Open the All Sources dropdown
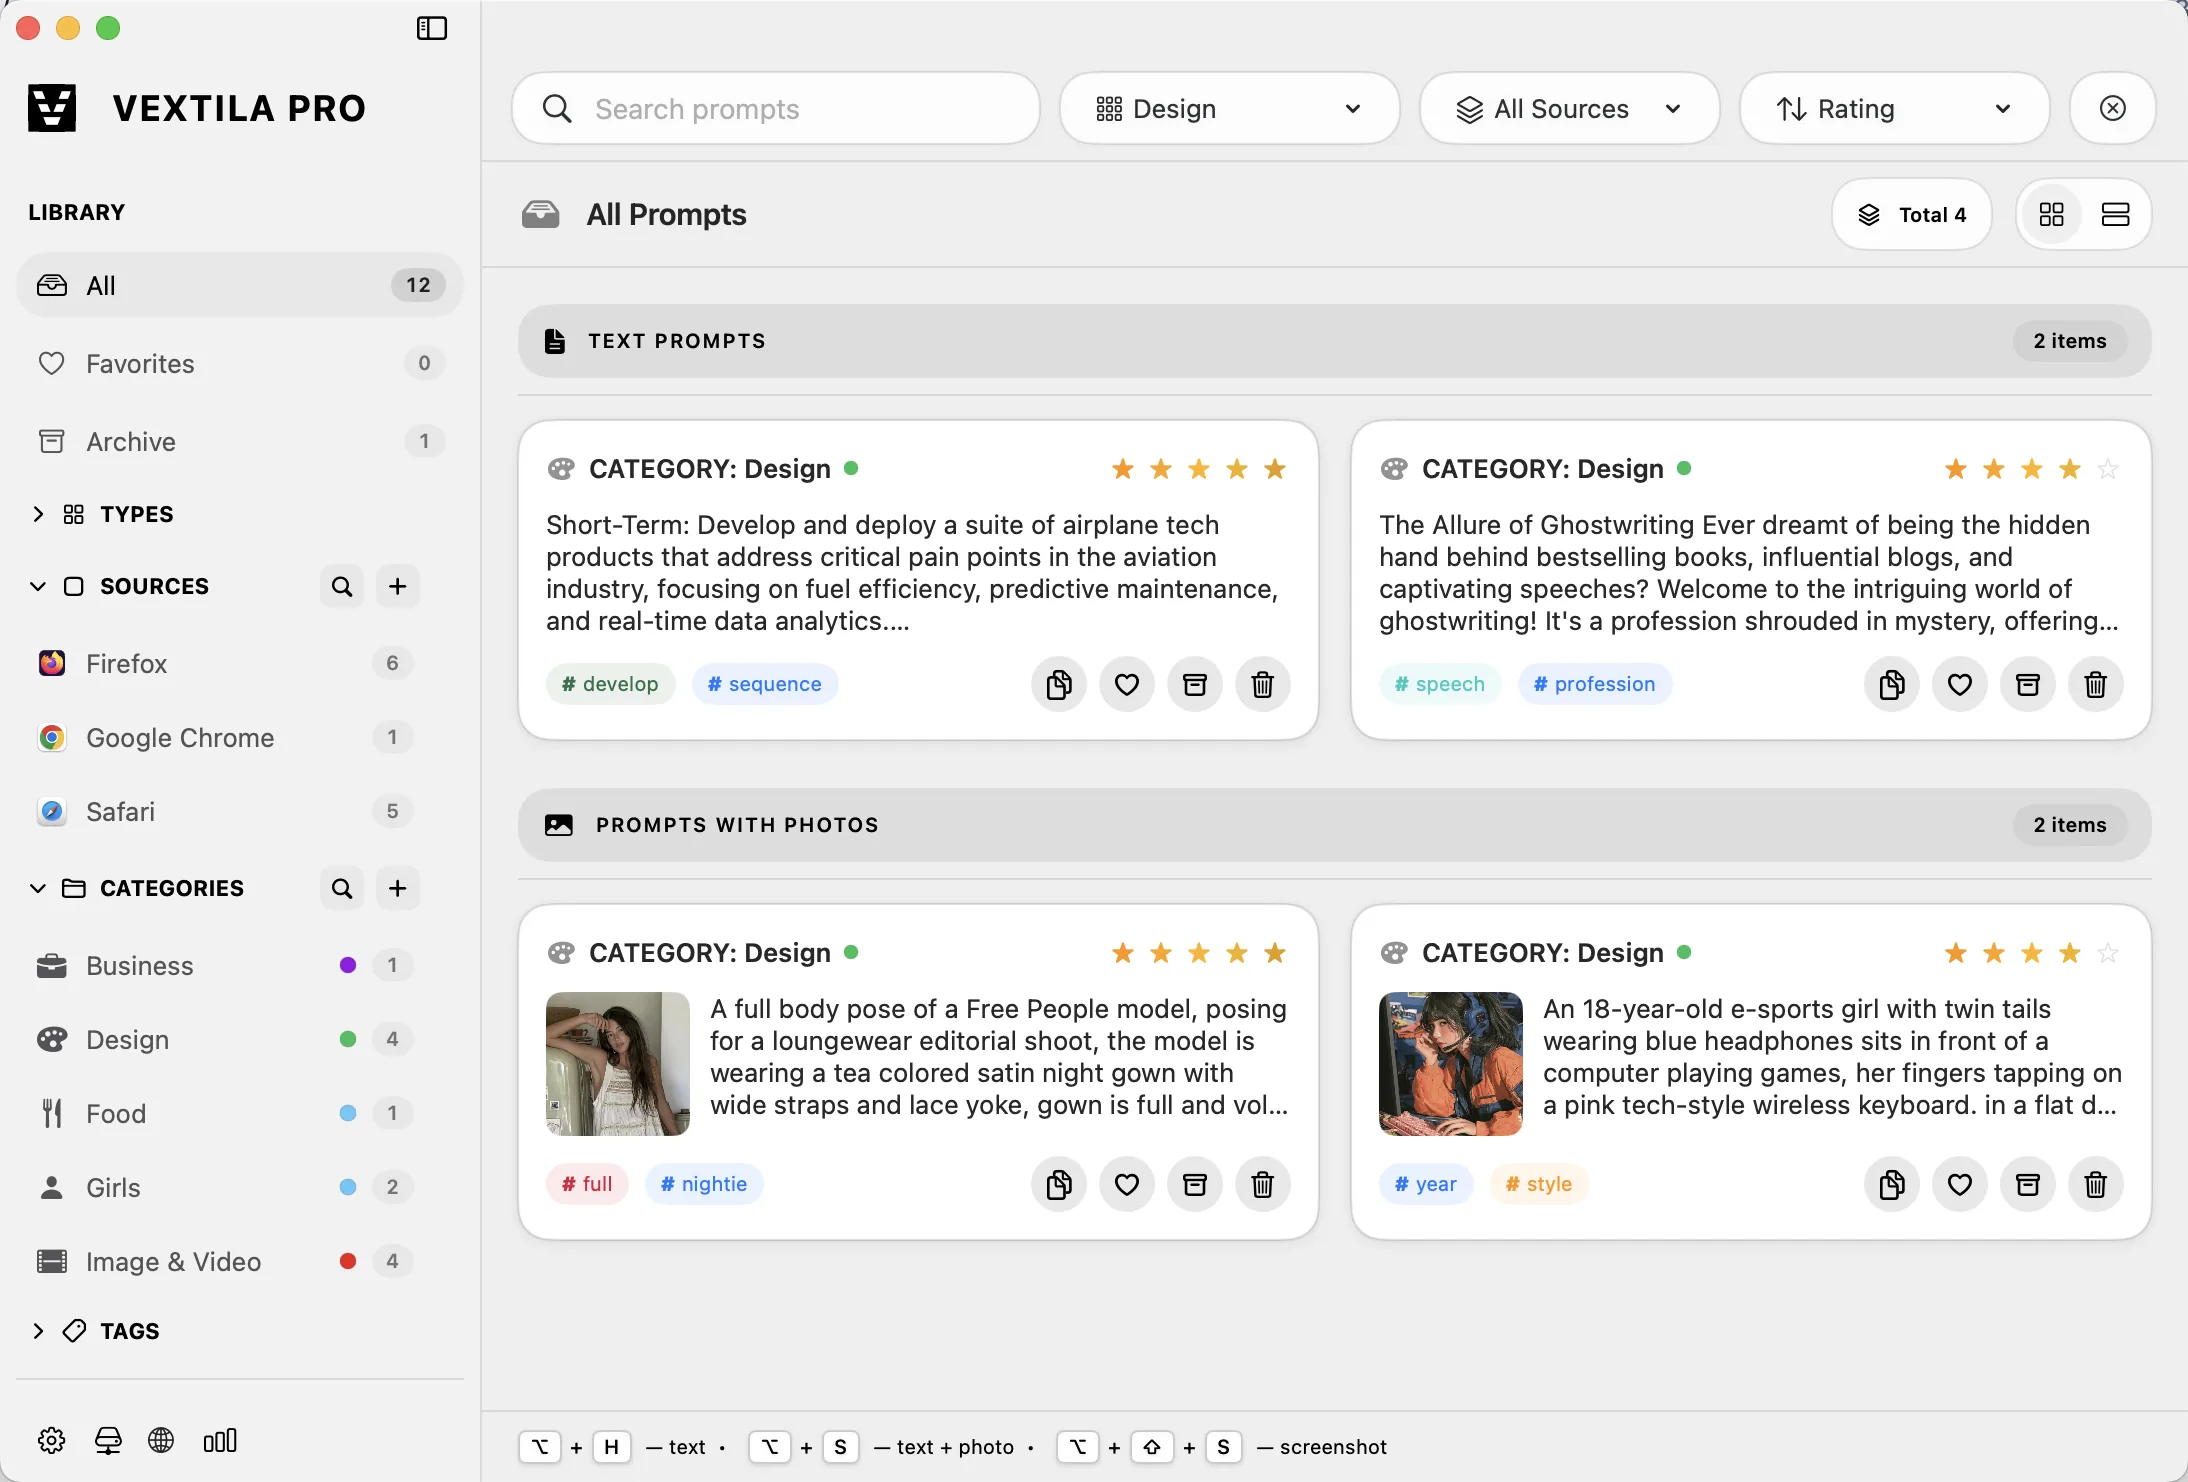Screen dimensions: 2188x1482 tap(1569, 108)
